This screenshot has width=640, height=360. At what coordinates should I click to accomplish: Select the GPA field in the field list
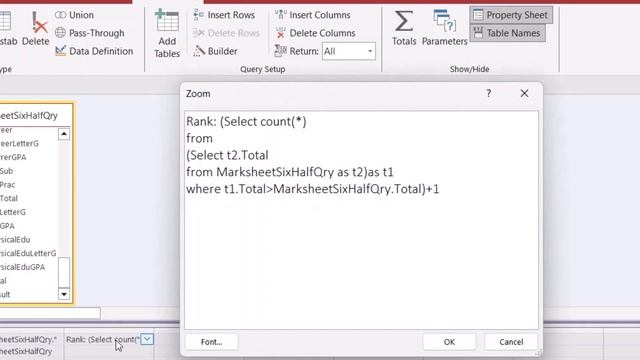[x=7, y=226]
